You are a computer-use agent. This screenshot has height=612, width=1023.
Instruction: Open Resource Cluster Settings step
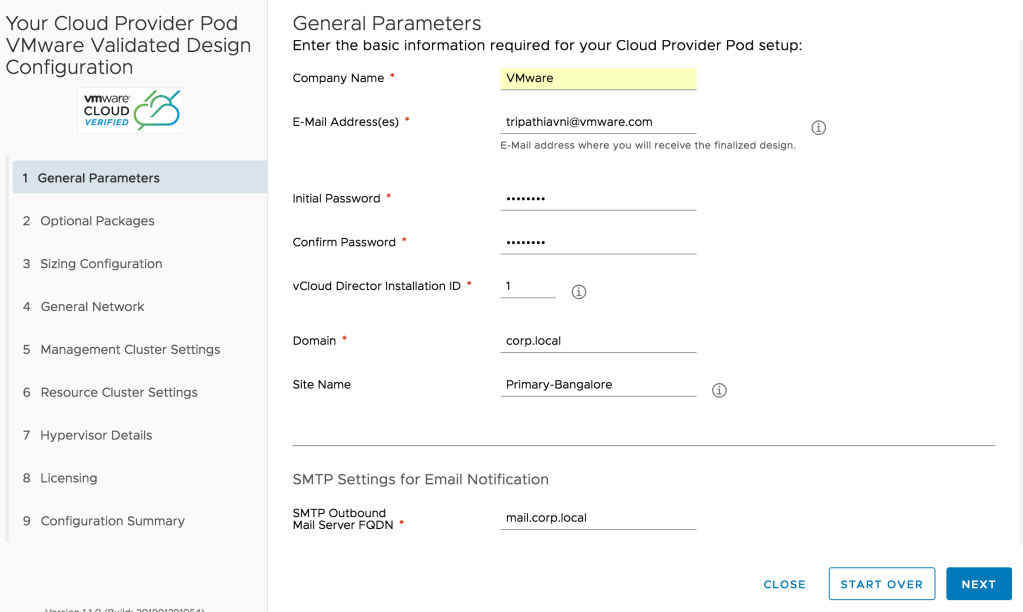pyautogui.click(x=119, y=393)
